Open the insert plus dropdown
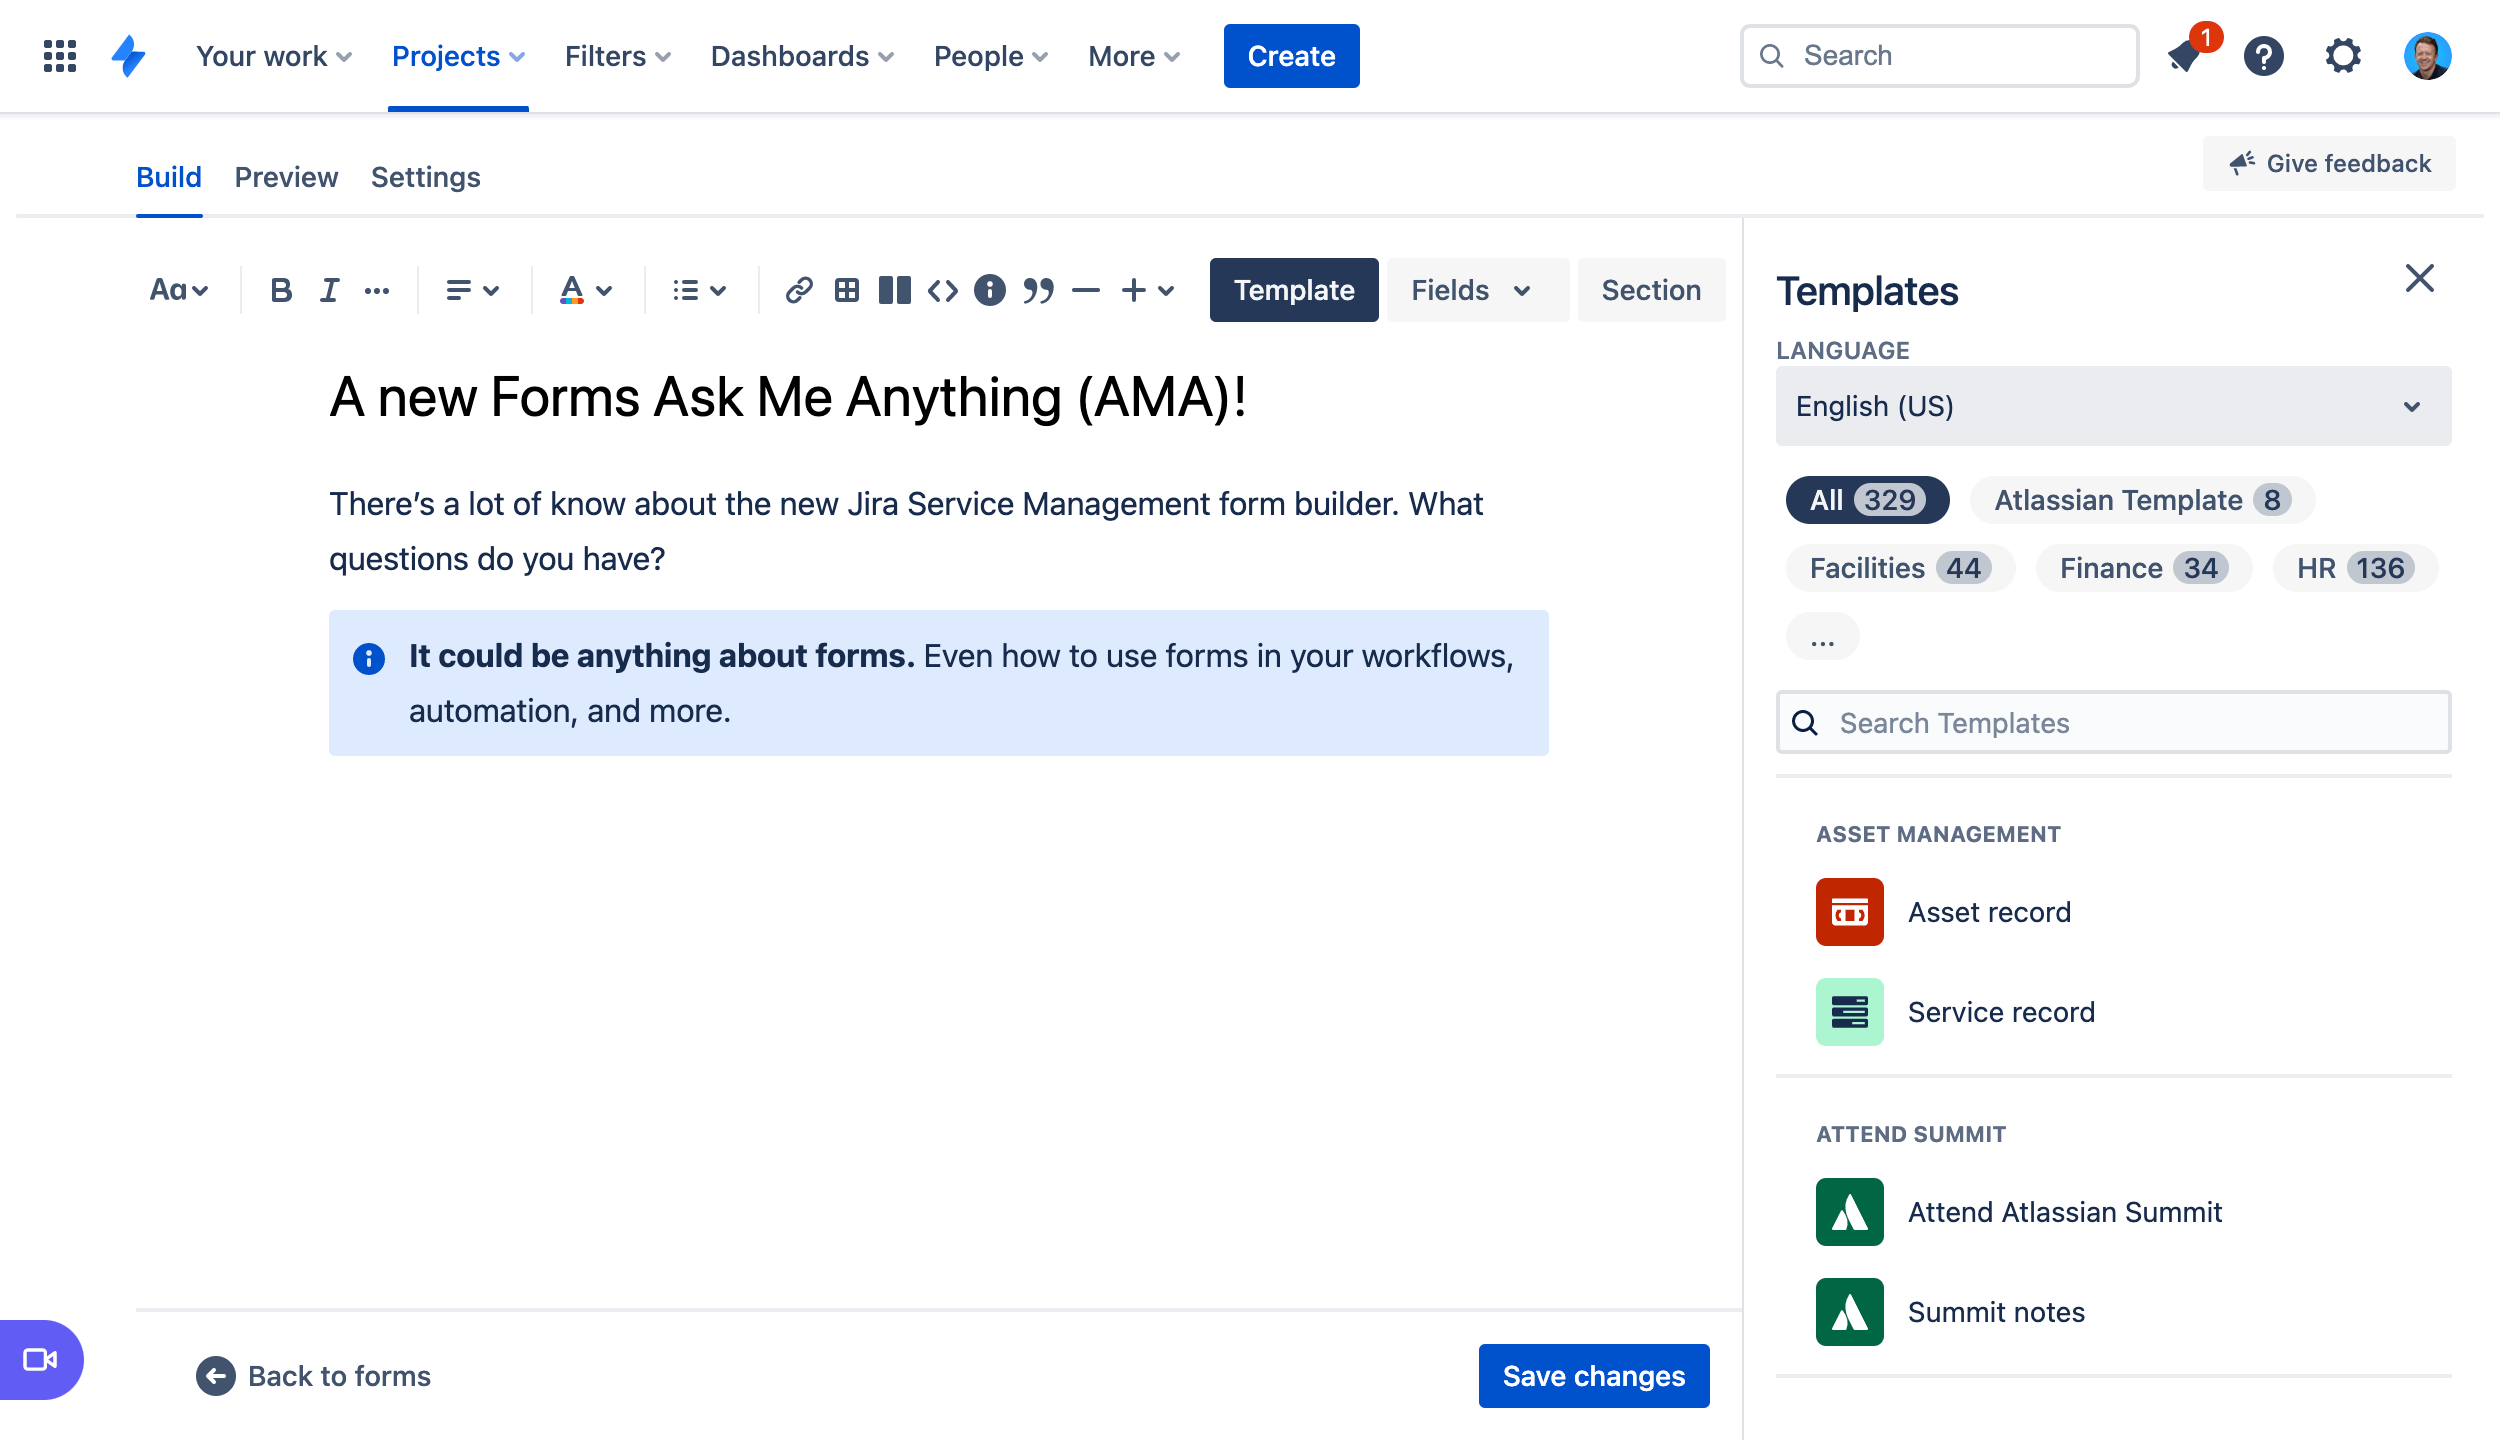The image size is (2500, 1440). point(1147,291)
